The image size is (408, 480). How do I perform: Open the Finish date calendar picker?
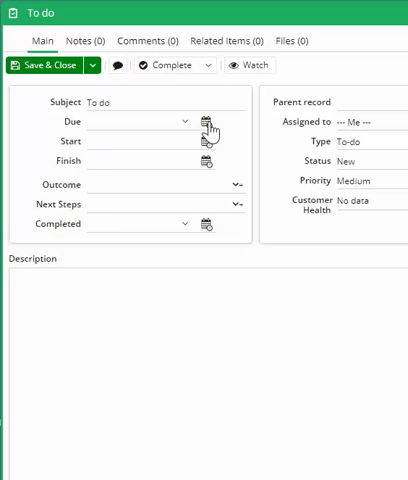tap(207, 161)
